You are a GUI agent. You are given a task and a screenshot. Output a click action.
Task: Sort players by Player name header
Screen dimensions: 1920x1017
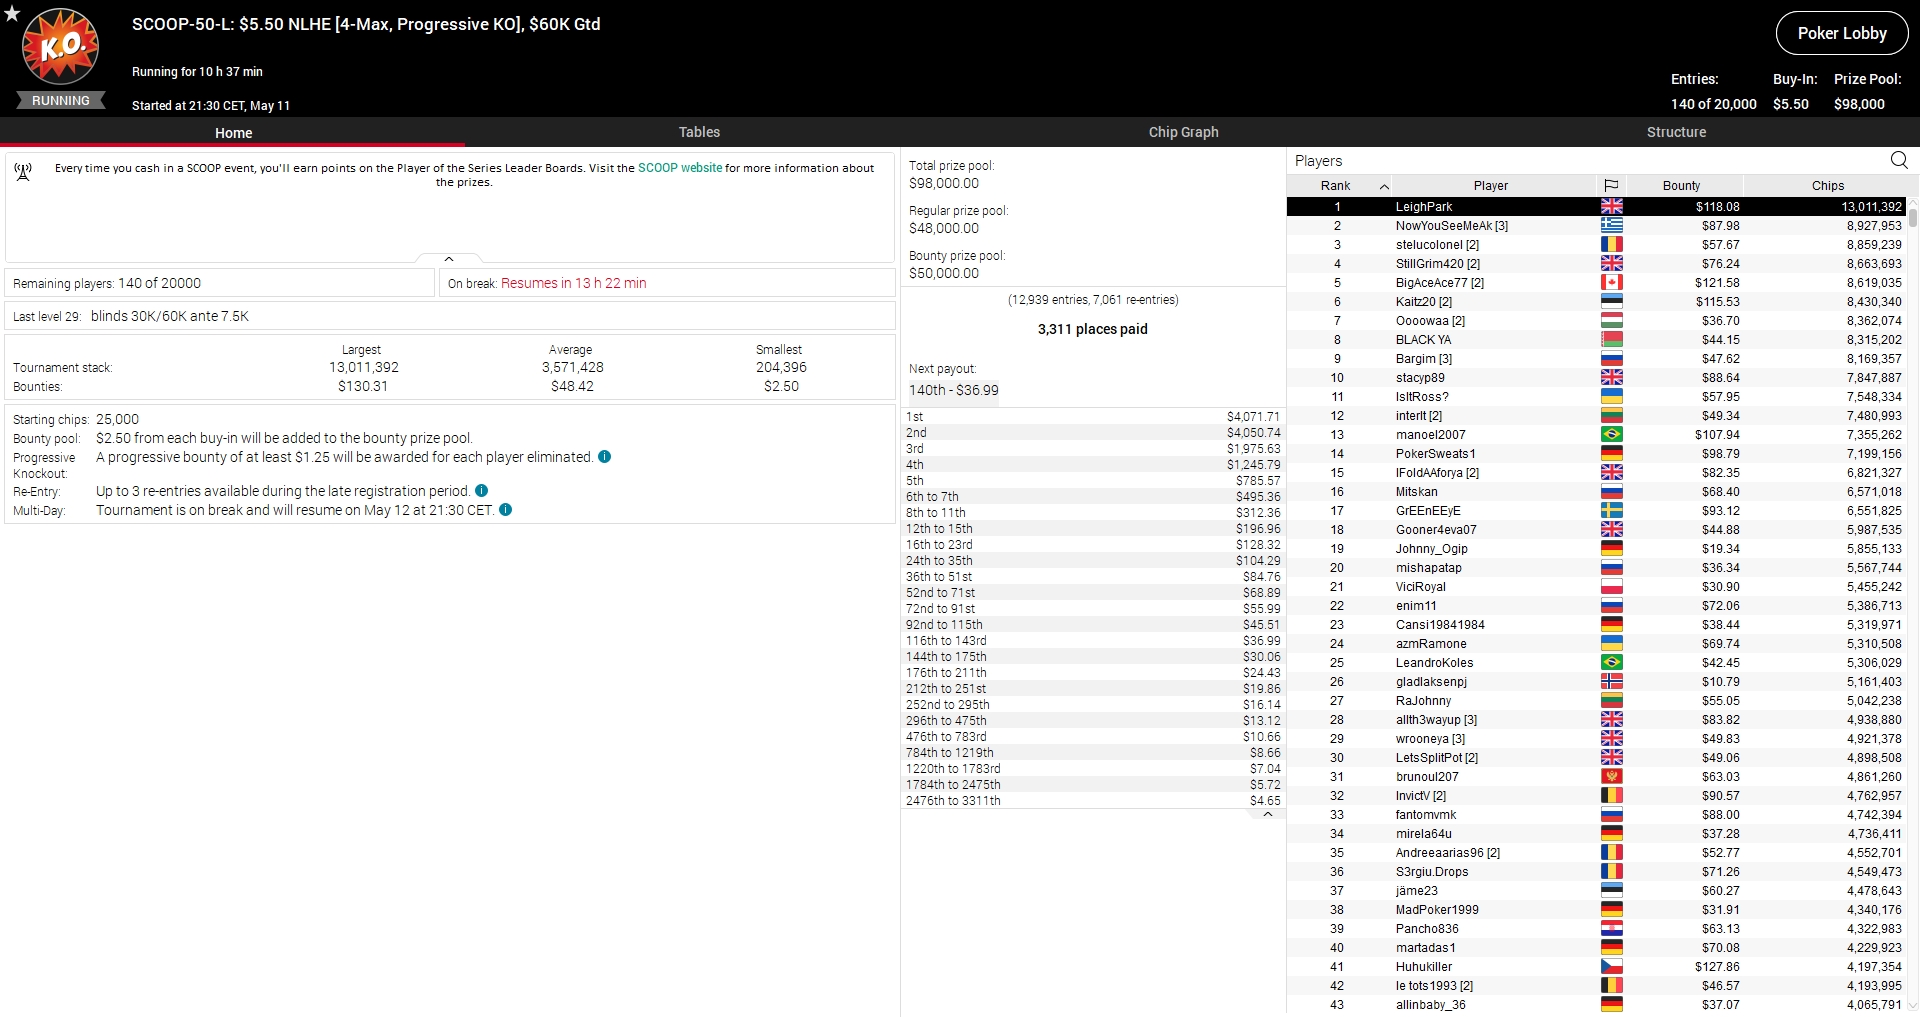(x=1490, y=186)
